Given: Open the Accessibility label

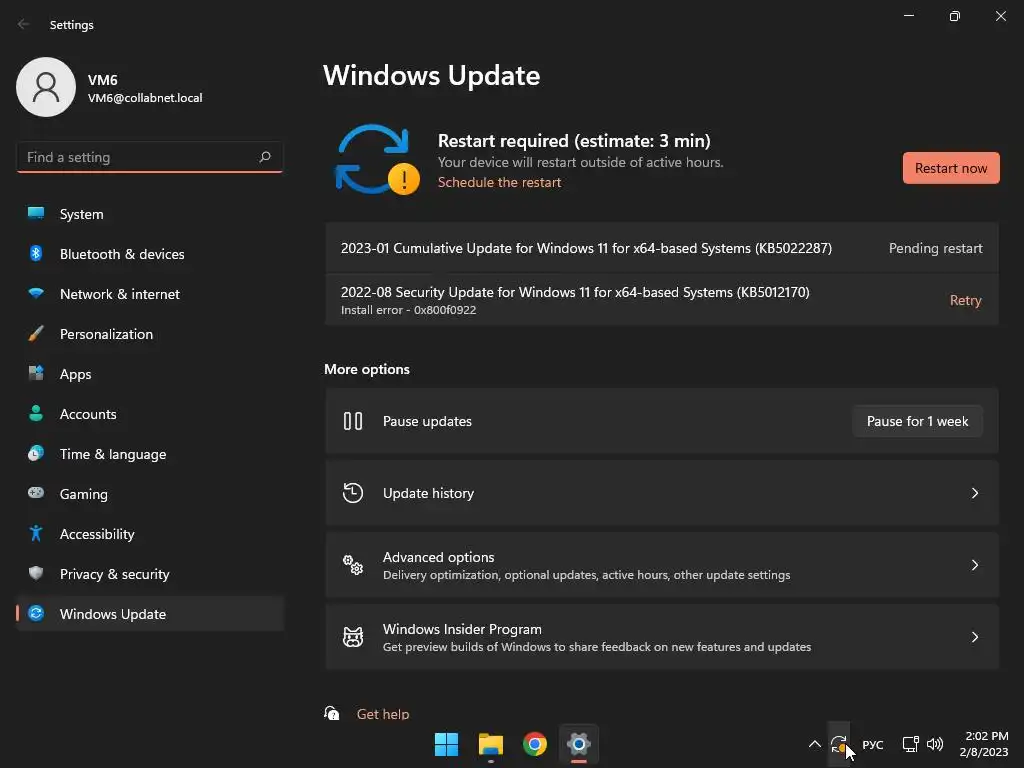Looking at the screenshot, I should tap(97, 534).
